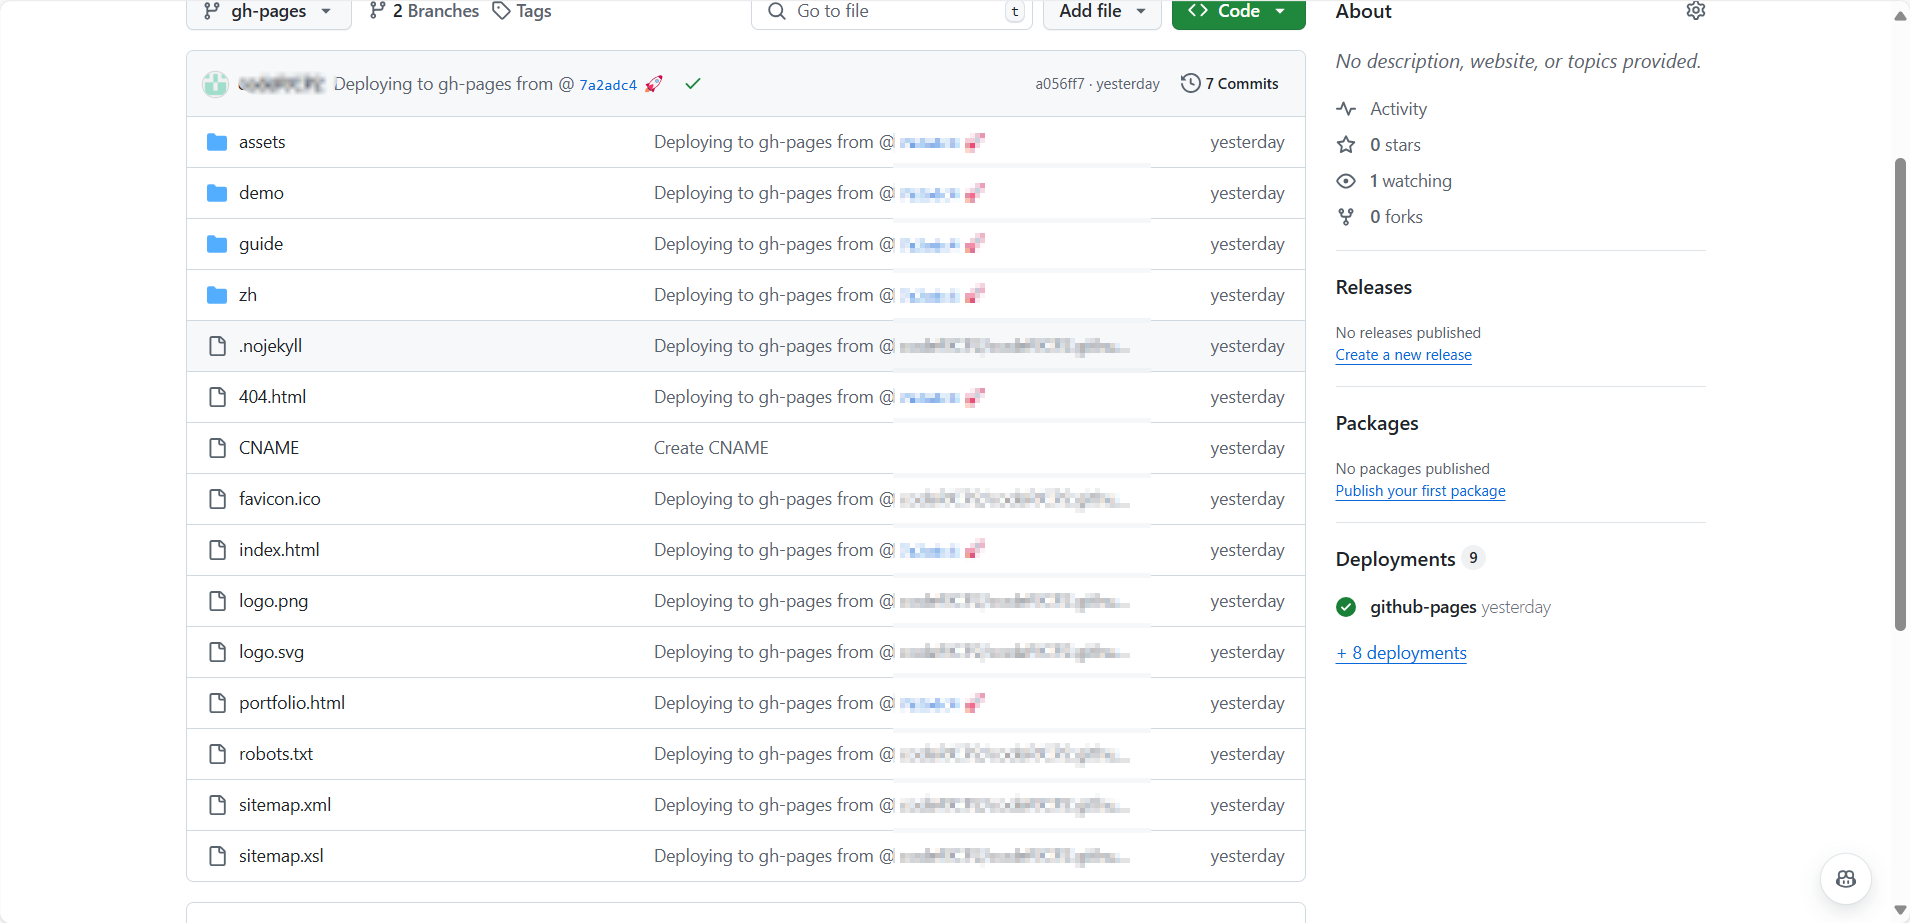Show the + 8 deployments link

pyautogui.click(x=1401, y=653)
